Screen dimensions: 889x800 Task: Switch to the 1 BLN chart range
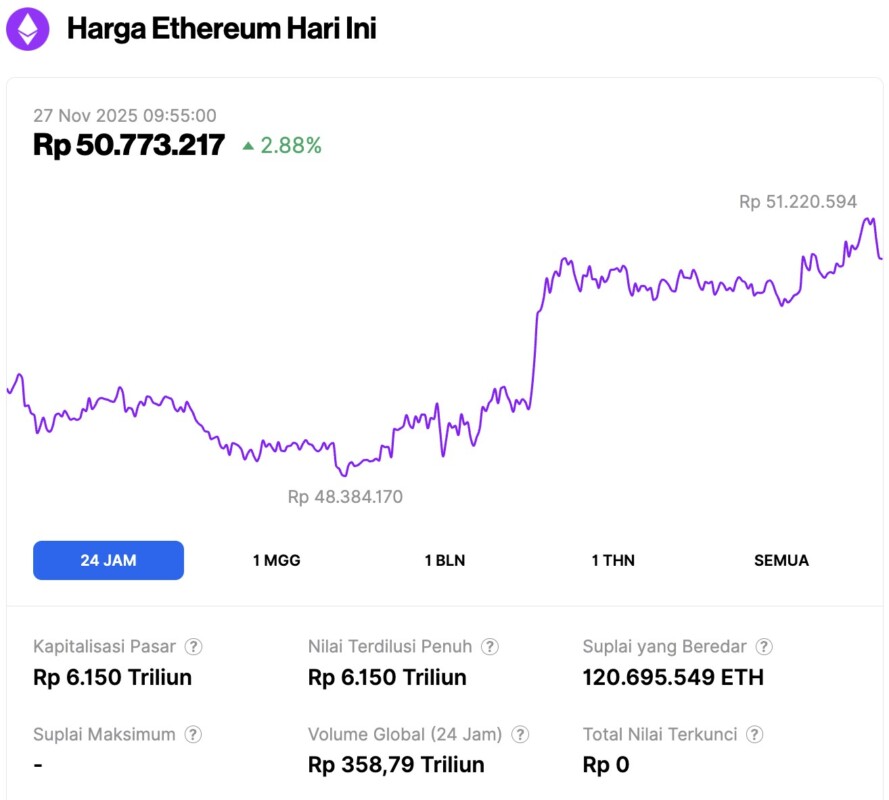tap(445, 560)
